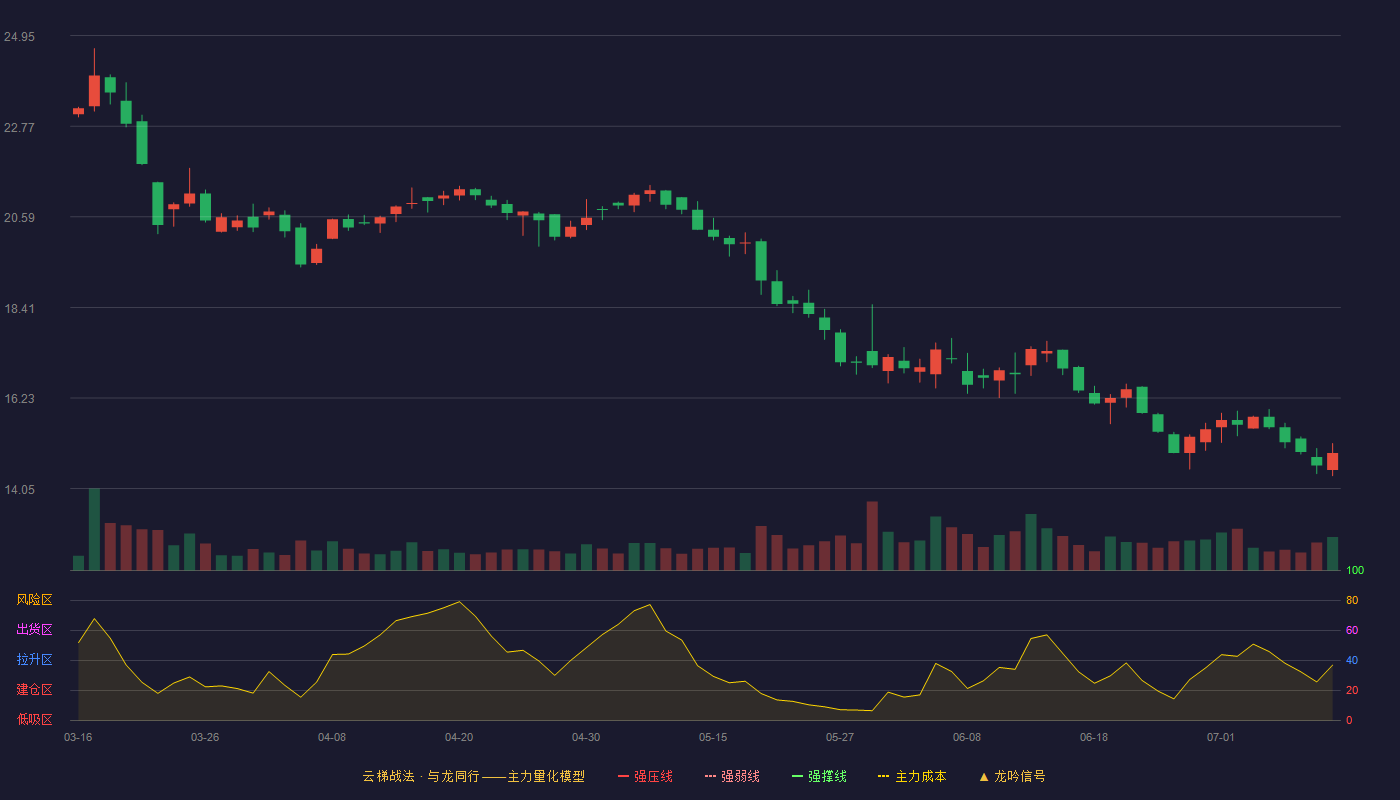
Task: Click the 龙吟信号 triangle legend icon
Action: point(984,776)
